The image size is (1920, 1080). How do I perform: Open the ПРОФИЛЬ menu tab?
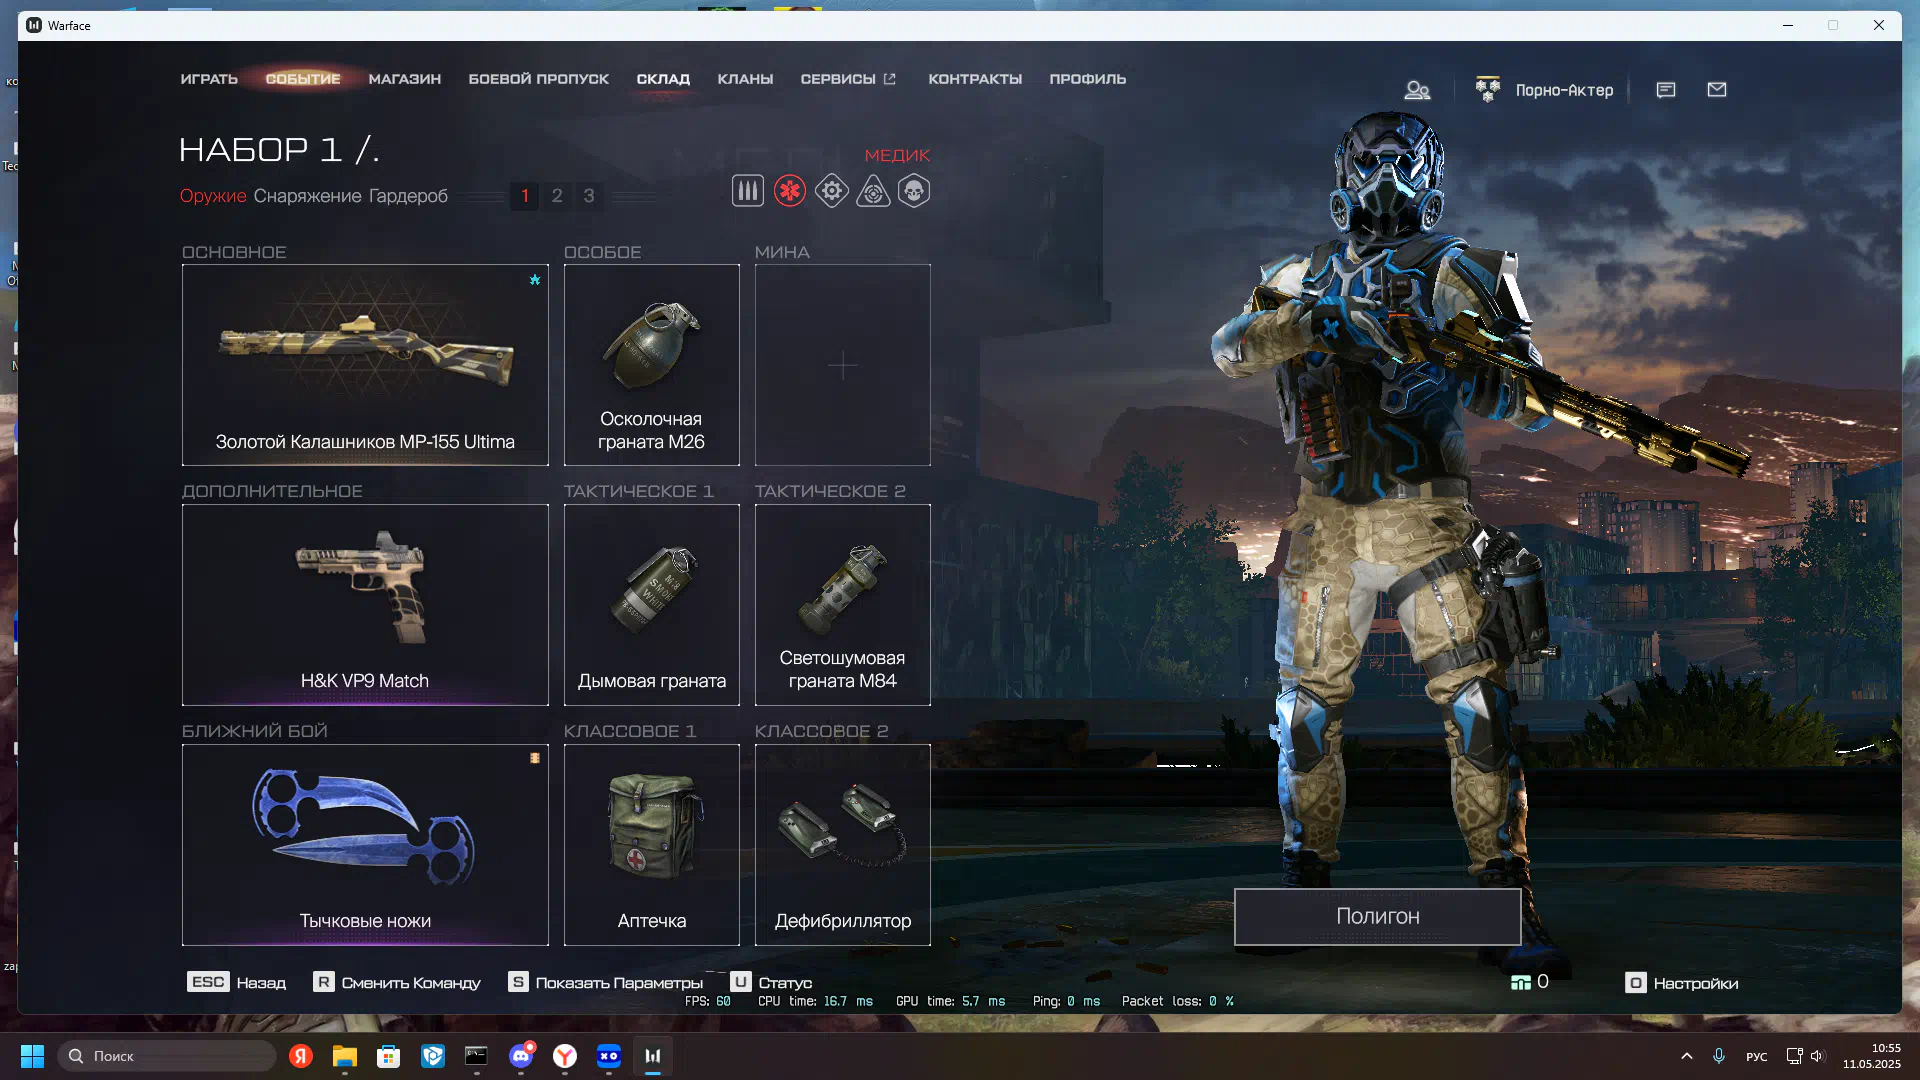coord(1088,79)
